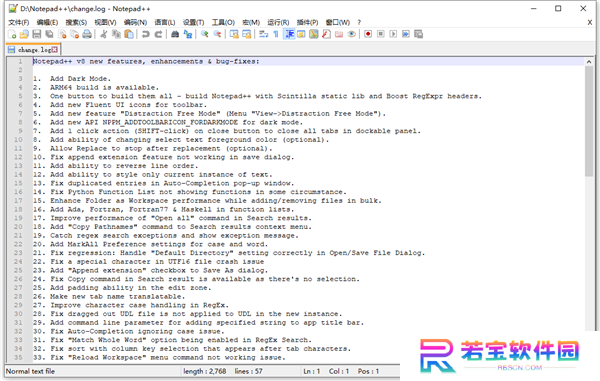
Task: Open the 设置(T) menu
Action: click(x=193, y=22)
